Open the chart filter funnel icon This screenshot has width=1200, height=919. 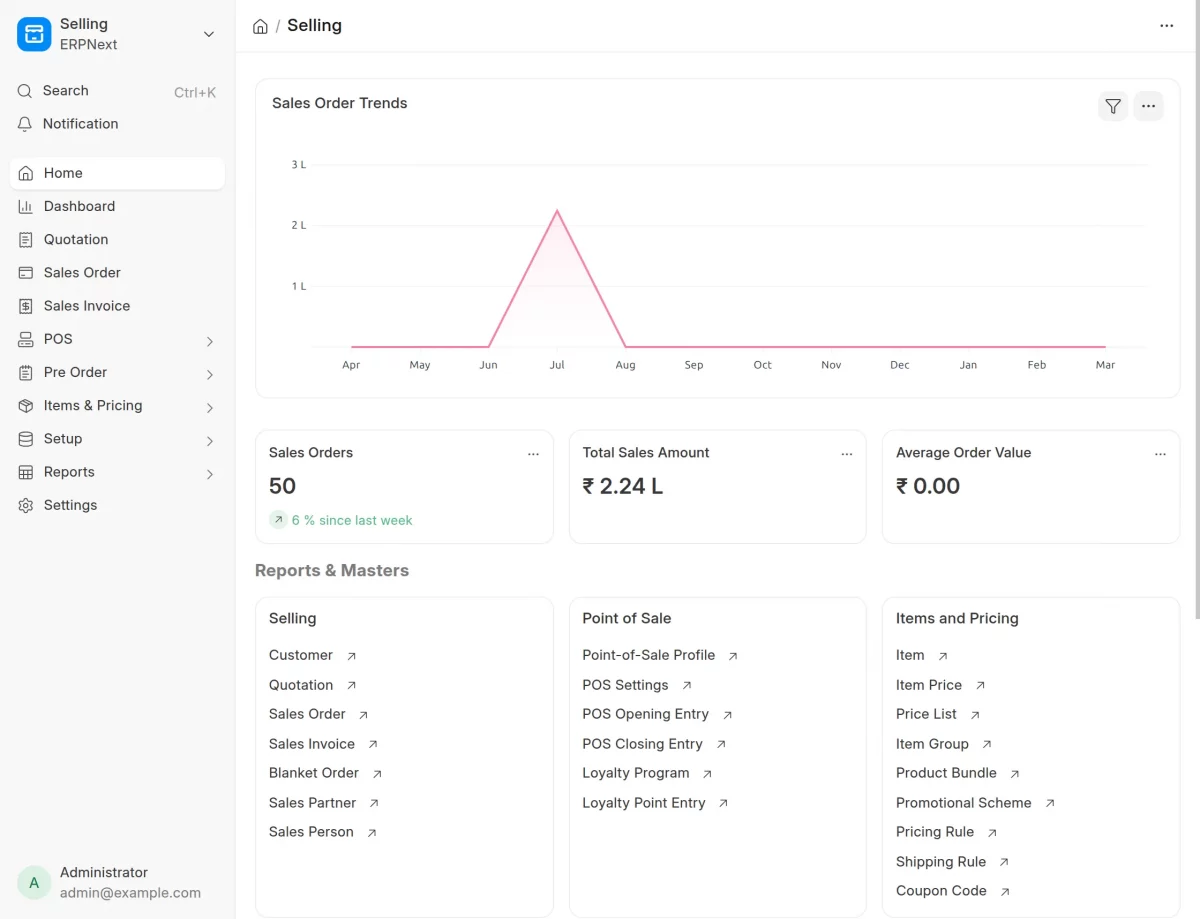point(1113,106)
